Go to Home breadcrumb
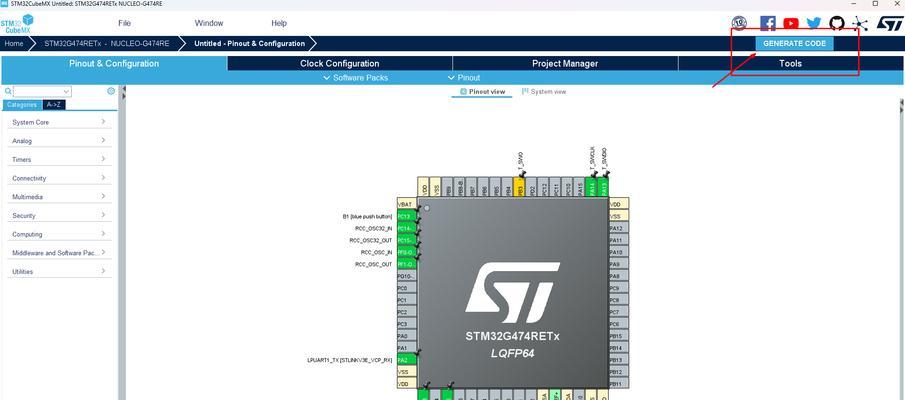 pos(14,43)
